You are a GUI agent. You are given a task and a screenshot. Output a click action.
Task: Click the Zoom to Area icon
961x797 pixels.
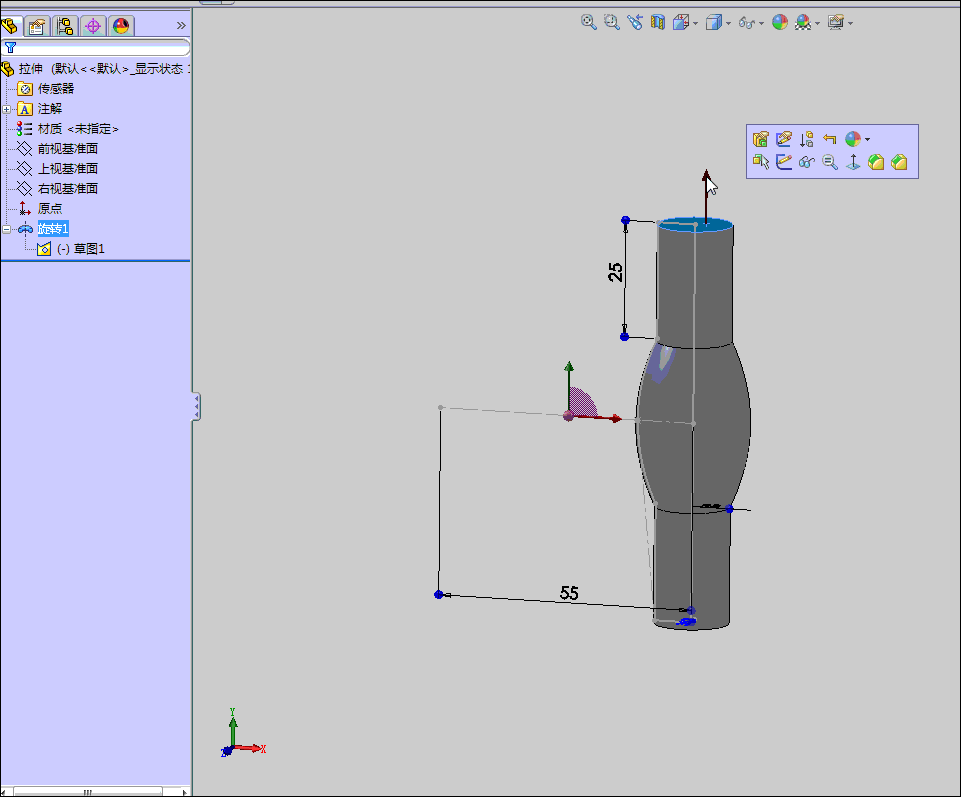point(612,22)
